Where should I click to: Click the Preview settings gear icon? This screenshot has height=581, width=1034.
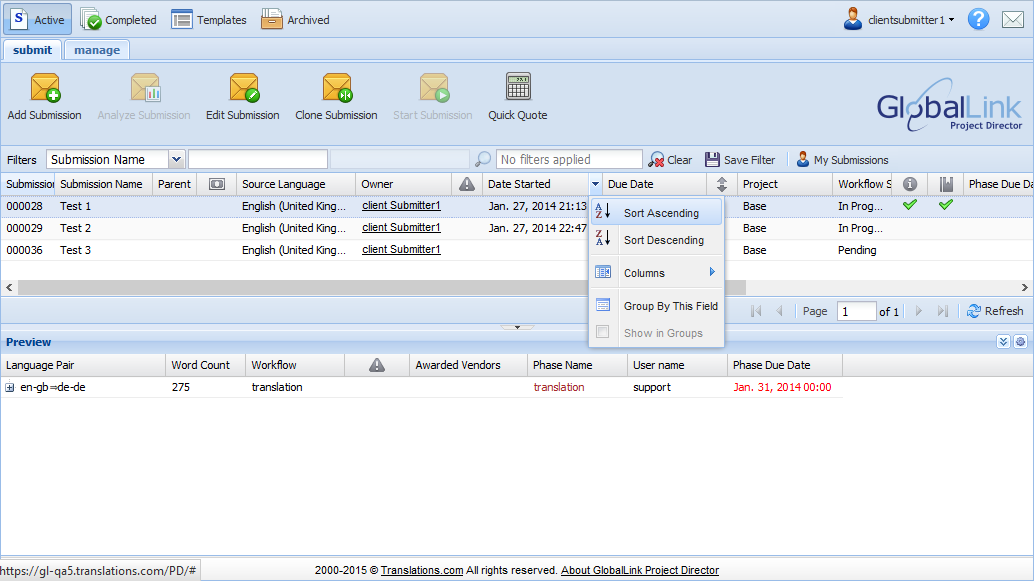click(1020, 342)
